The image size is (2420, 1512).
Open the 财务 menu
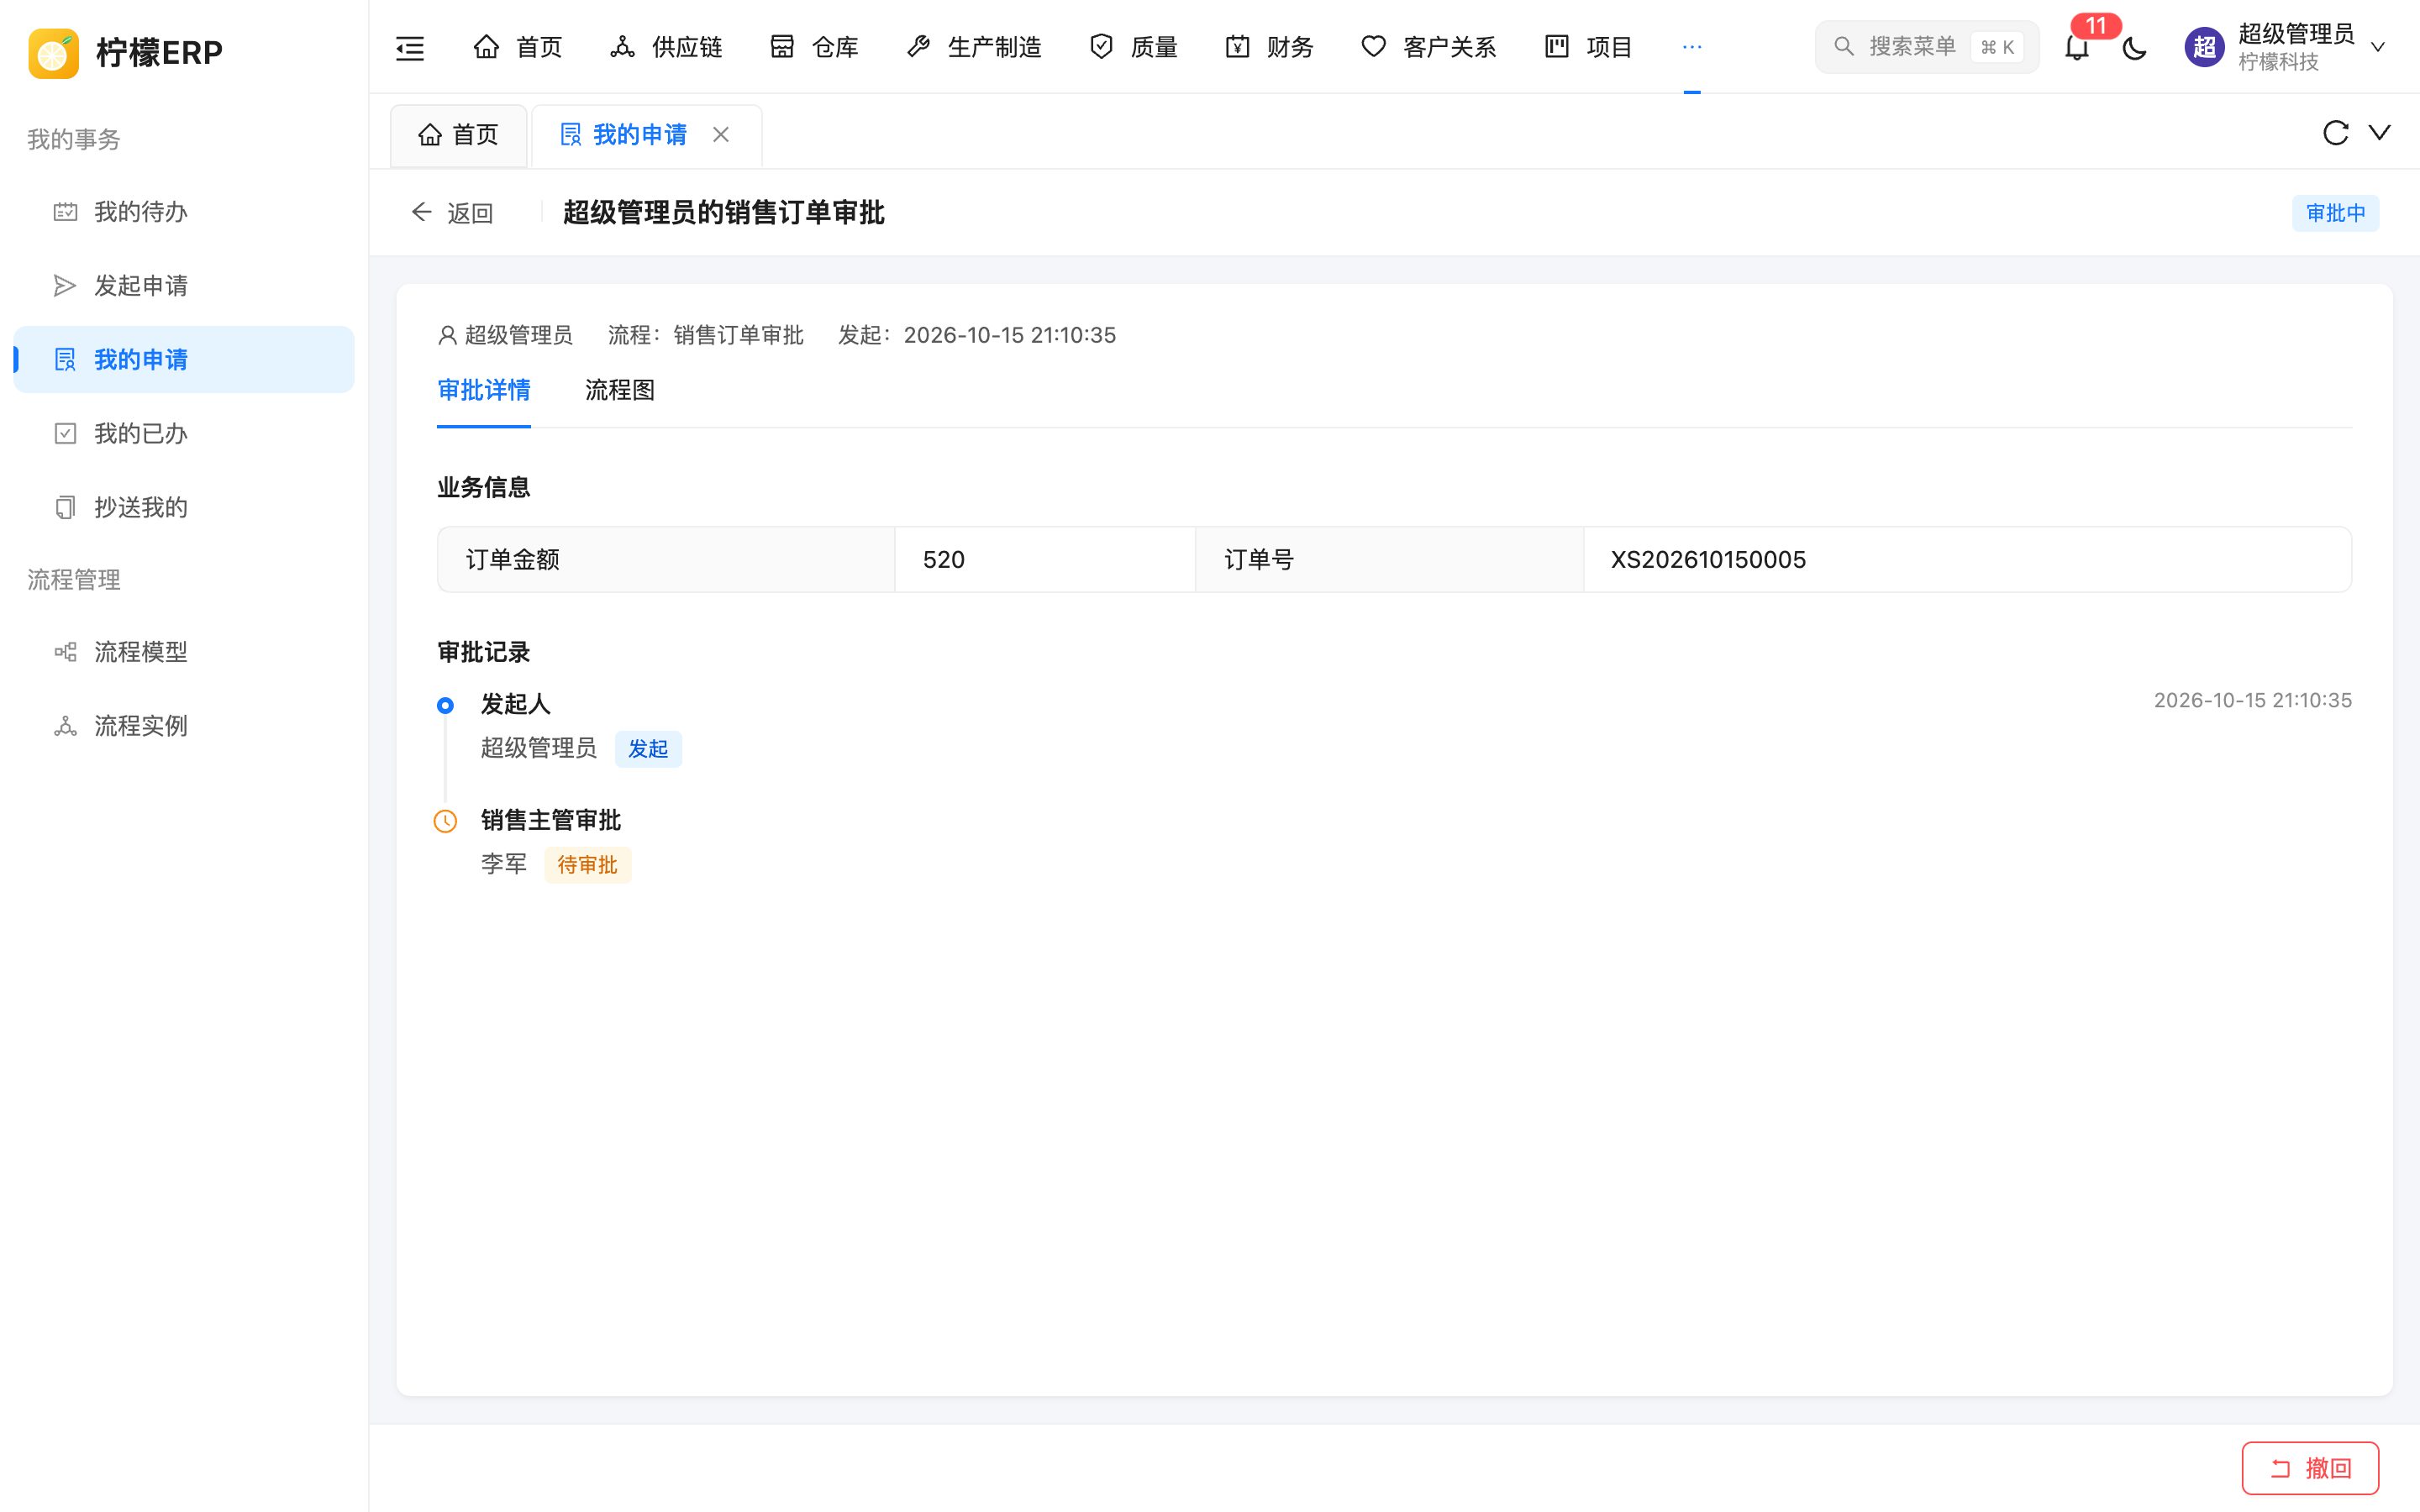tap(1270, 47)
